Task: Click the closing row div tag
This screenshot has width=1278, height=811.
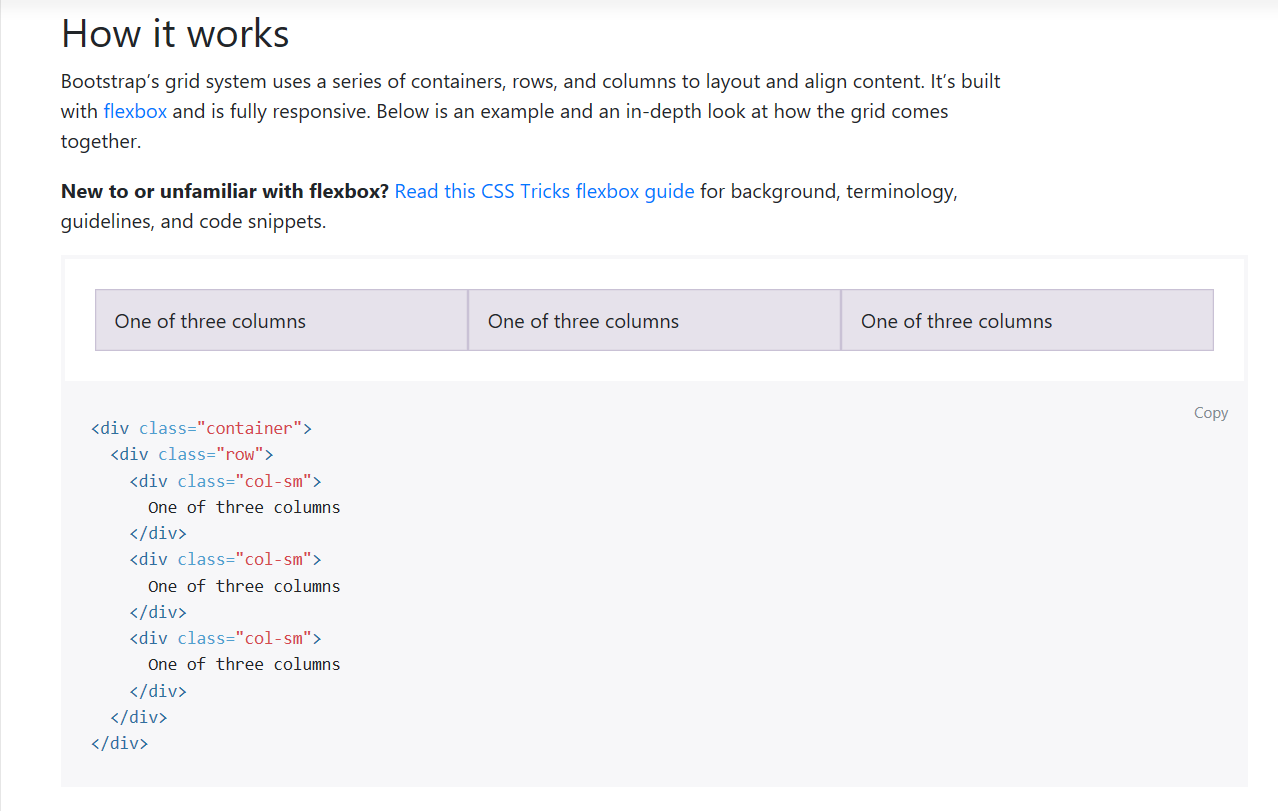Action: coord(139,717)
